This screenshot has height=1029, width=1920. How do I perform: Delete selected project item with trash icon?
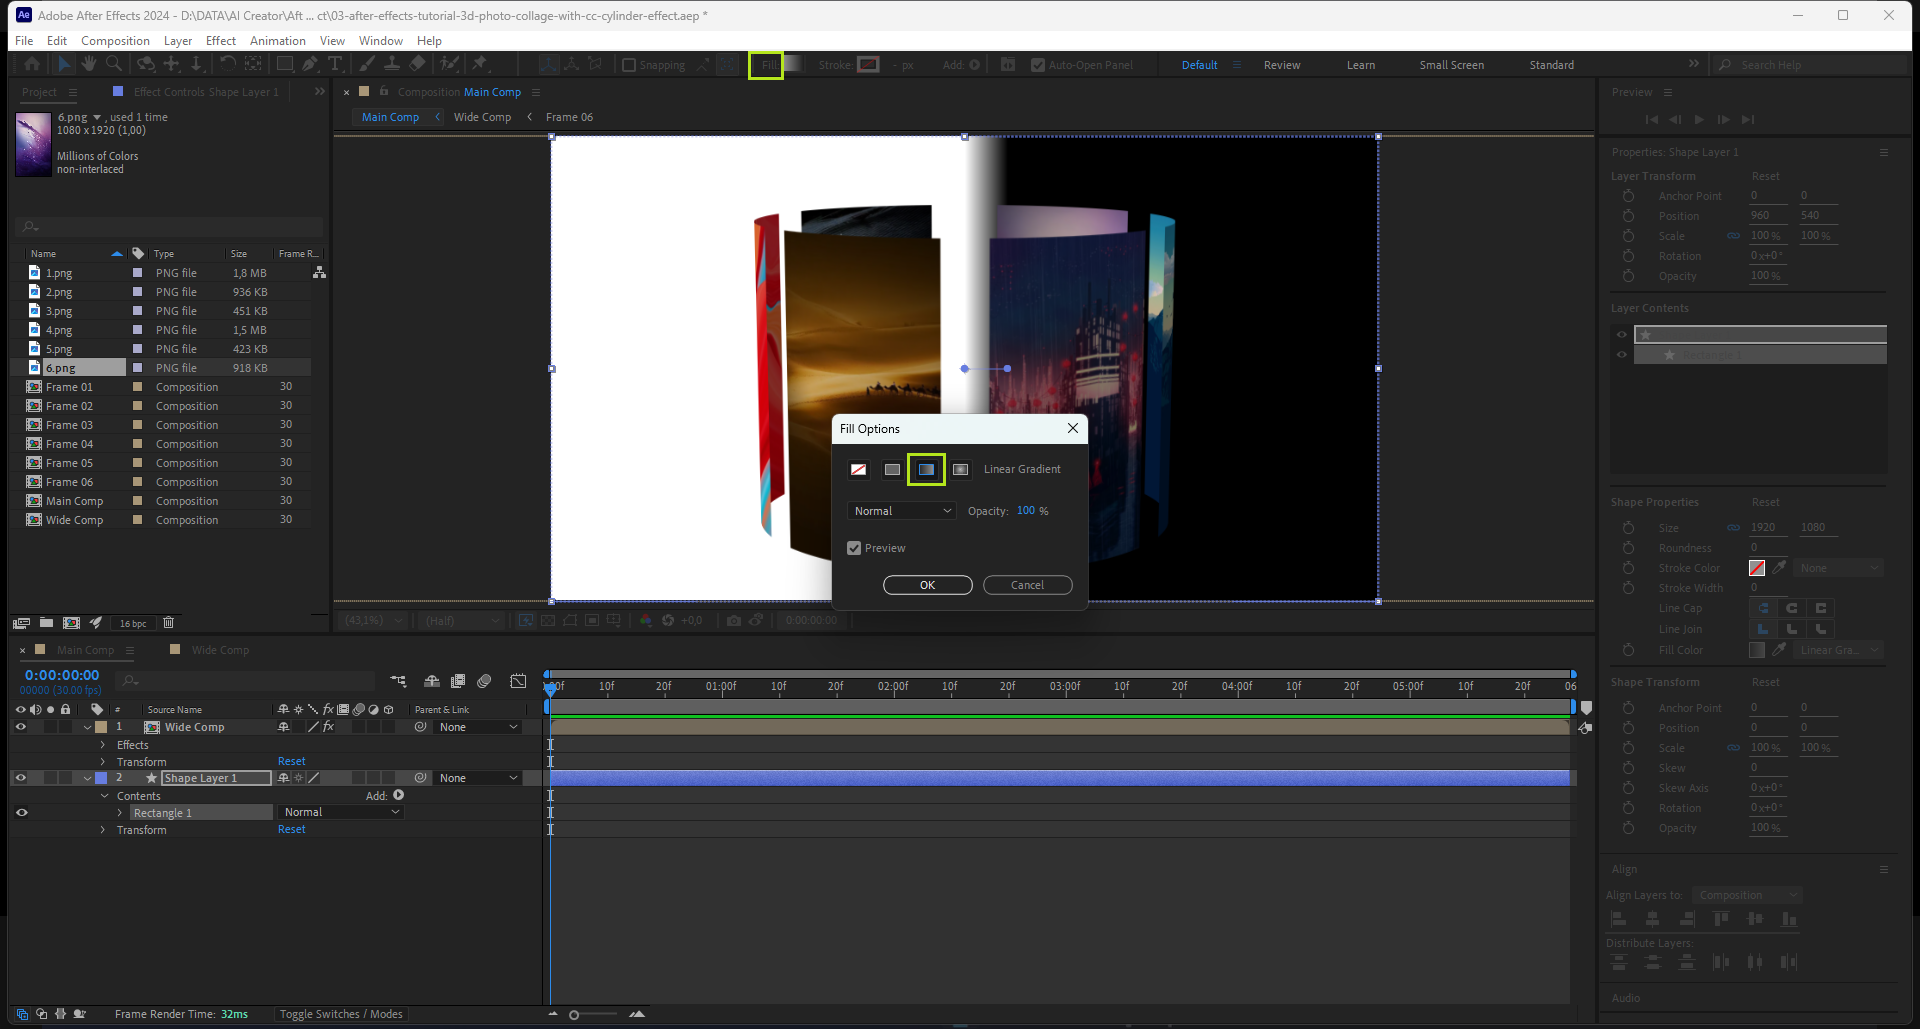[169, 623]
